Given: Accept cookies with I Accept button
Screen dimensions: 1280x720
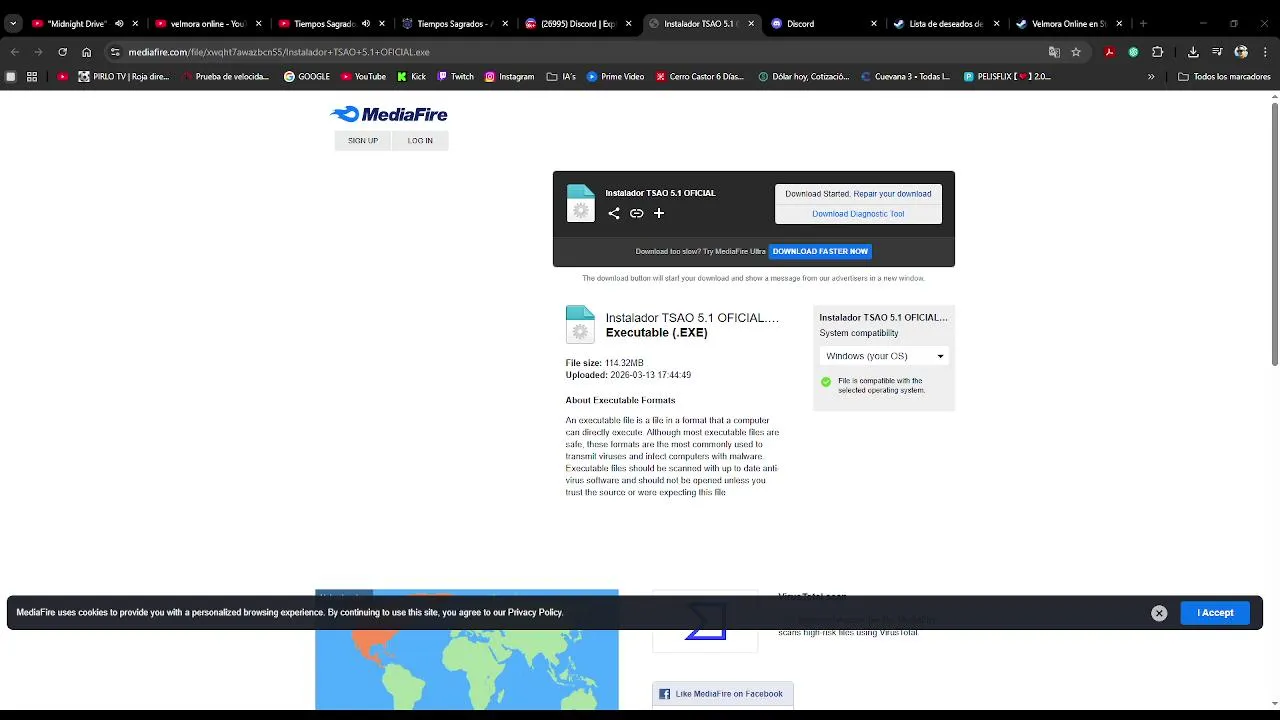Looking at the screenshot, I should click(1215, 613).
